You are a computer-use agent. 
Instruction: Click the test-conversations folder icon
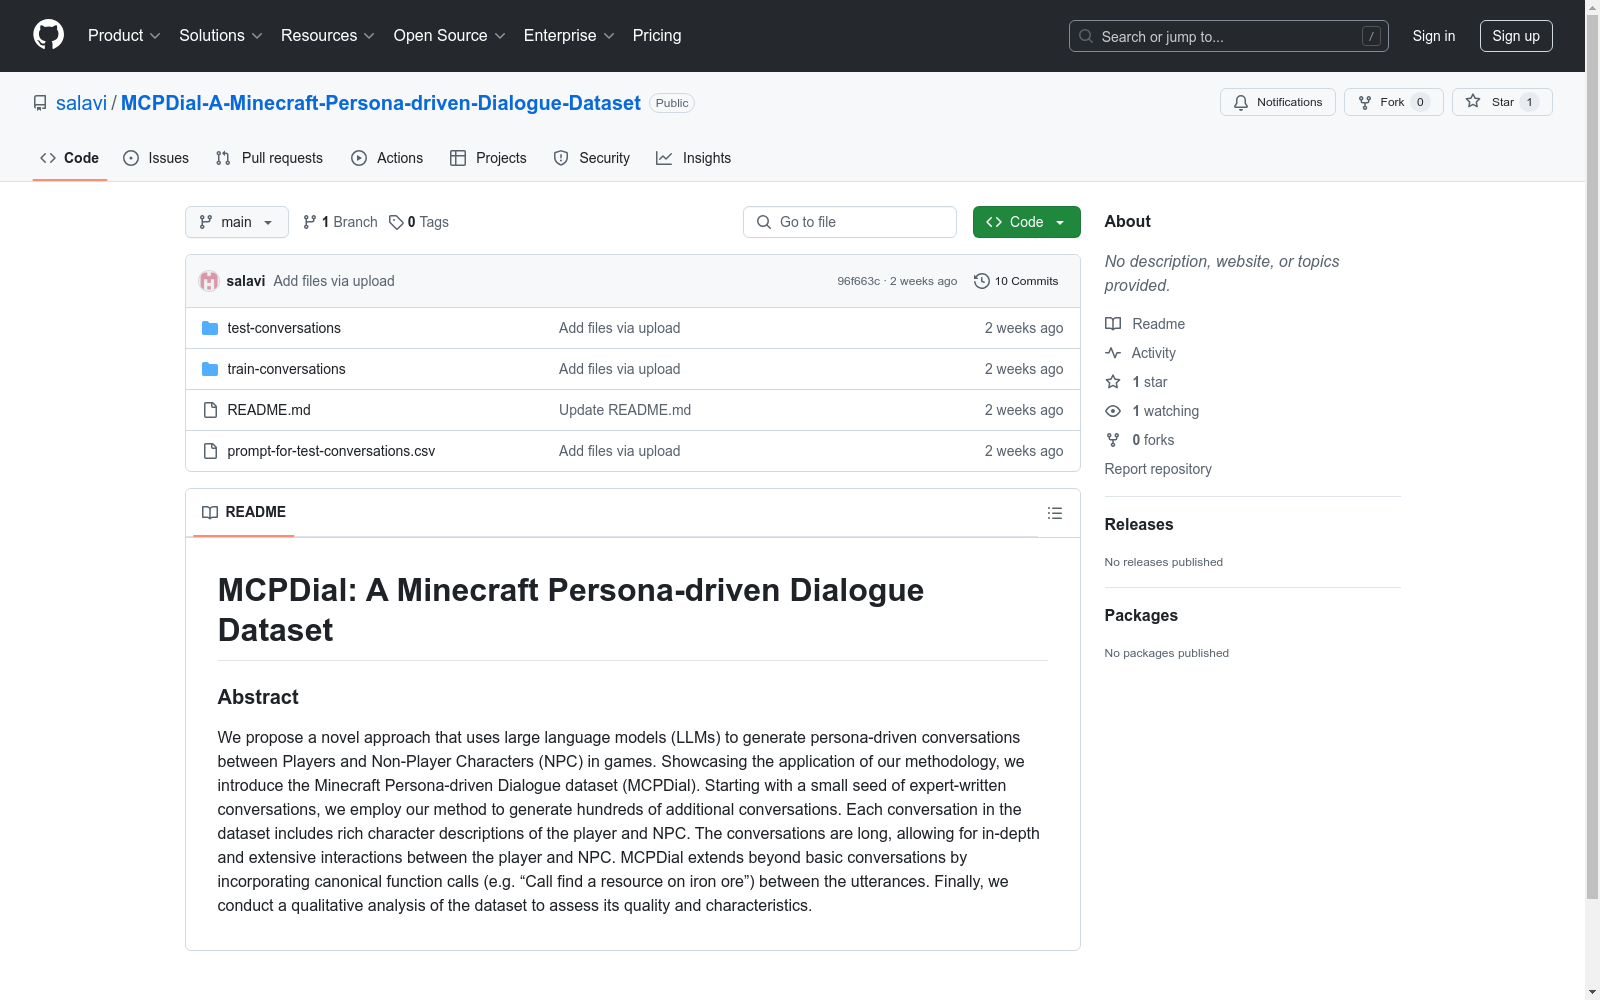[x=210, y=328]
